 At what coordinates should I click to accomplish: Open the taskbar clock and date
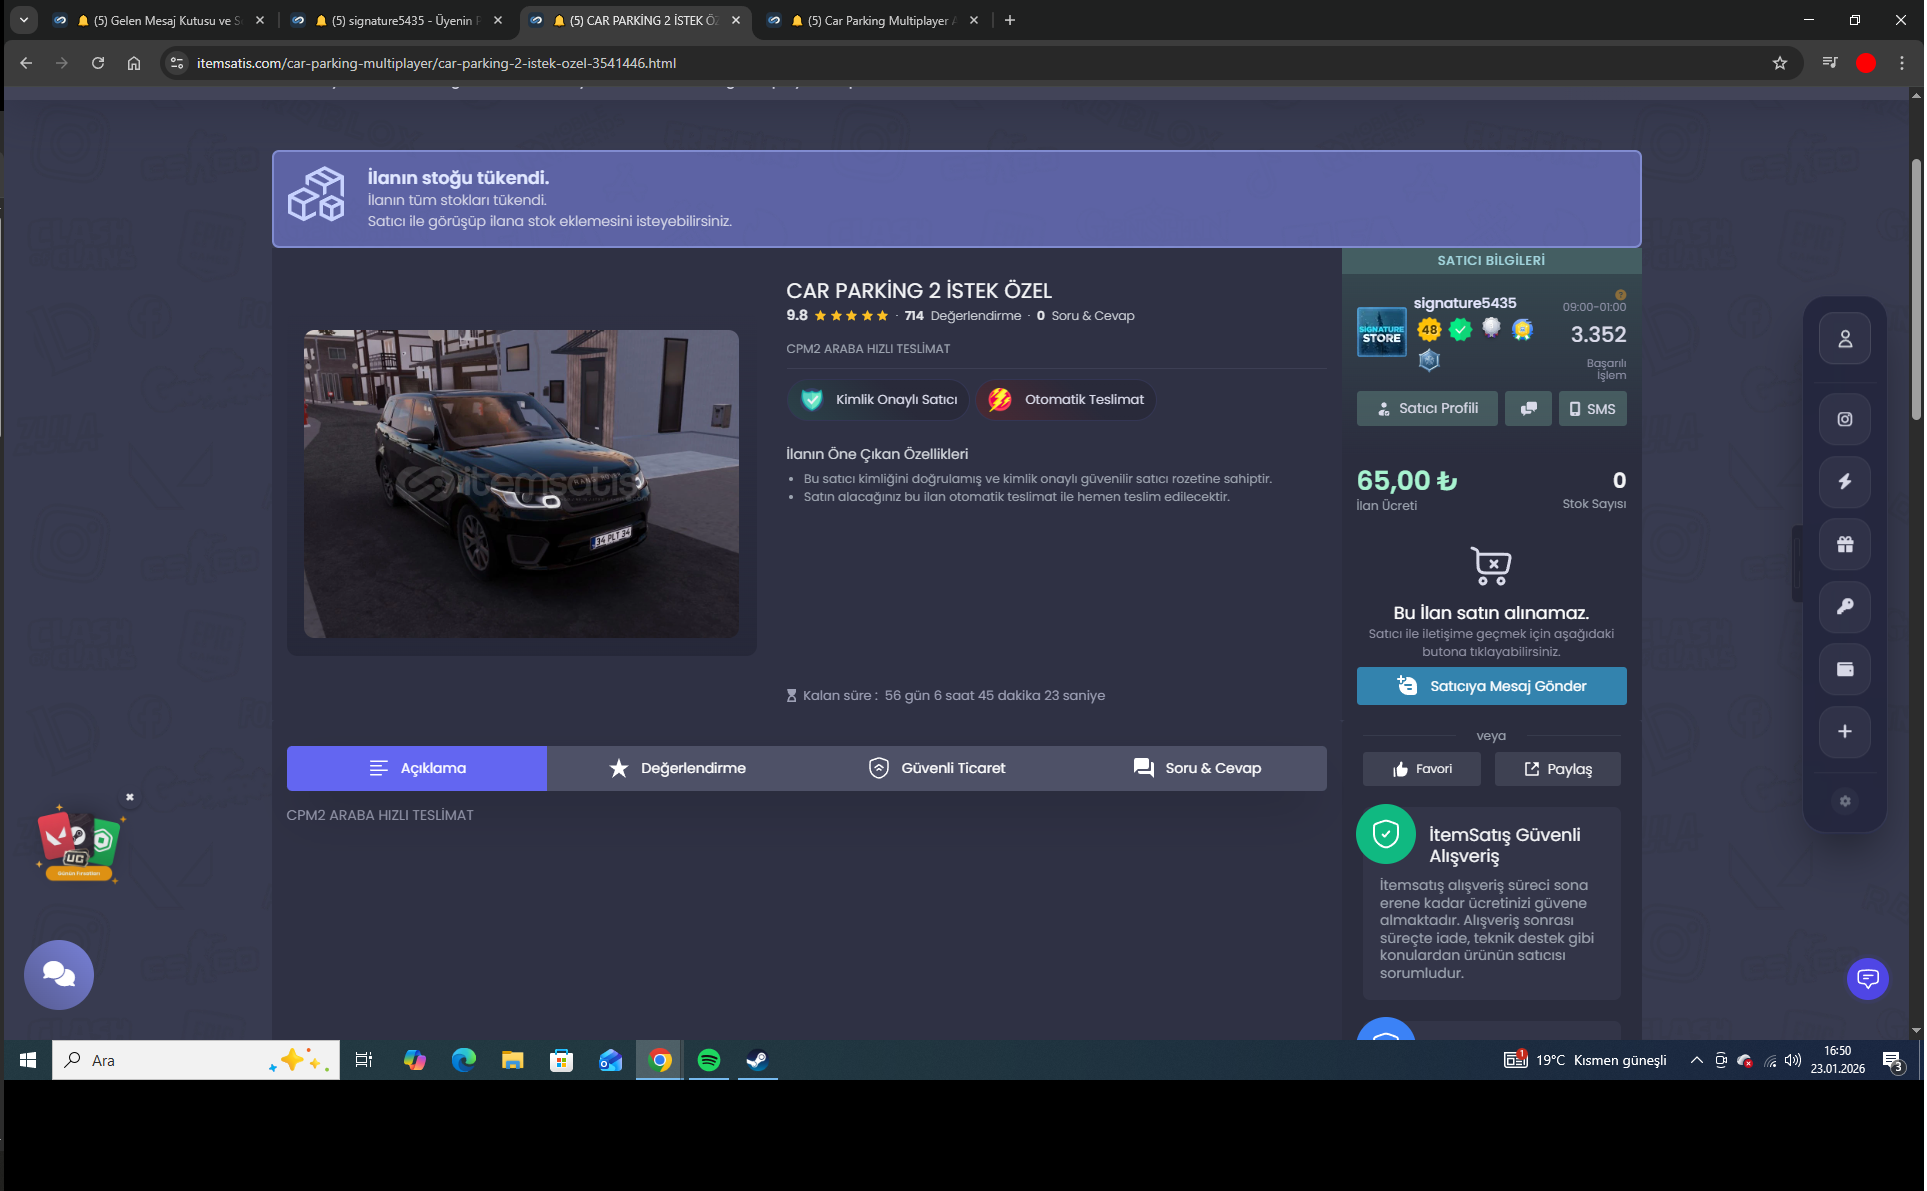pyautogui.click(x=1838, y=1060)
